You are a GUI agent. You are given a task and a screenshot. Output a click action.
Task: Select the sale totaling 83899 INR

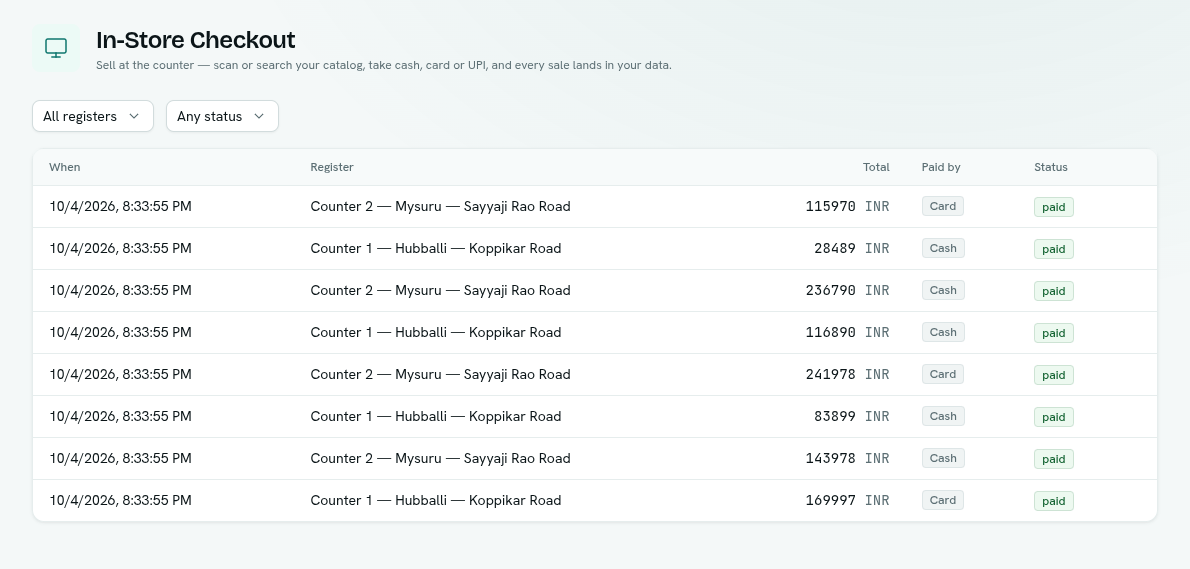[x=595, y=417]
